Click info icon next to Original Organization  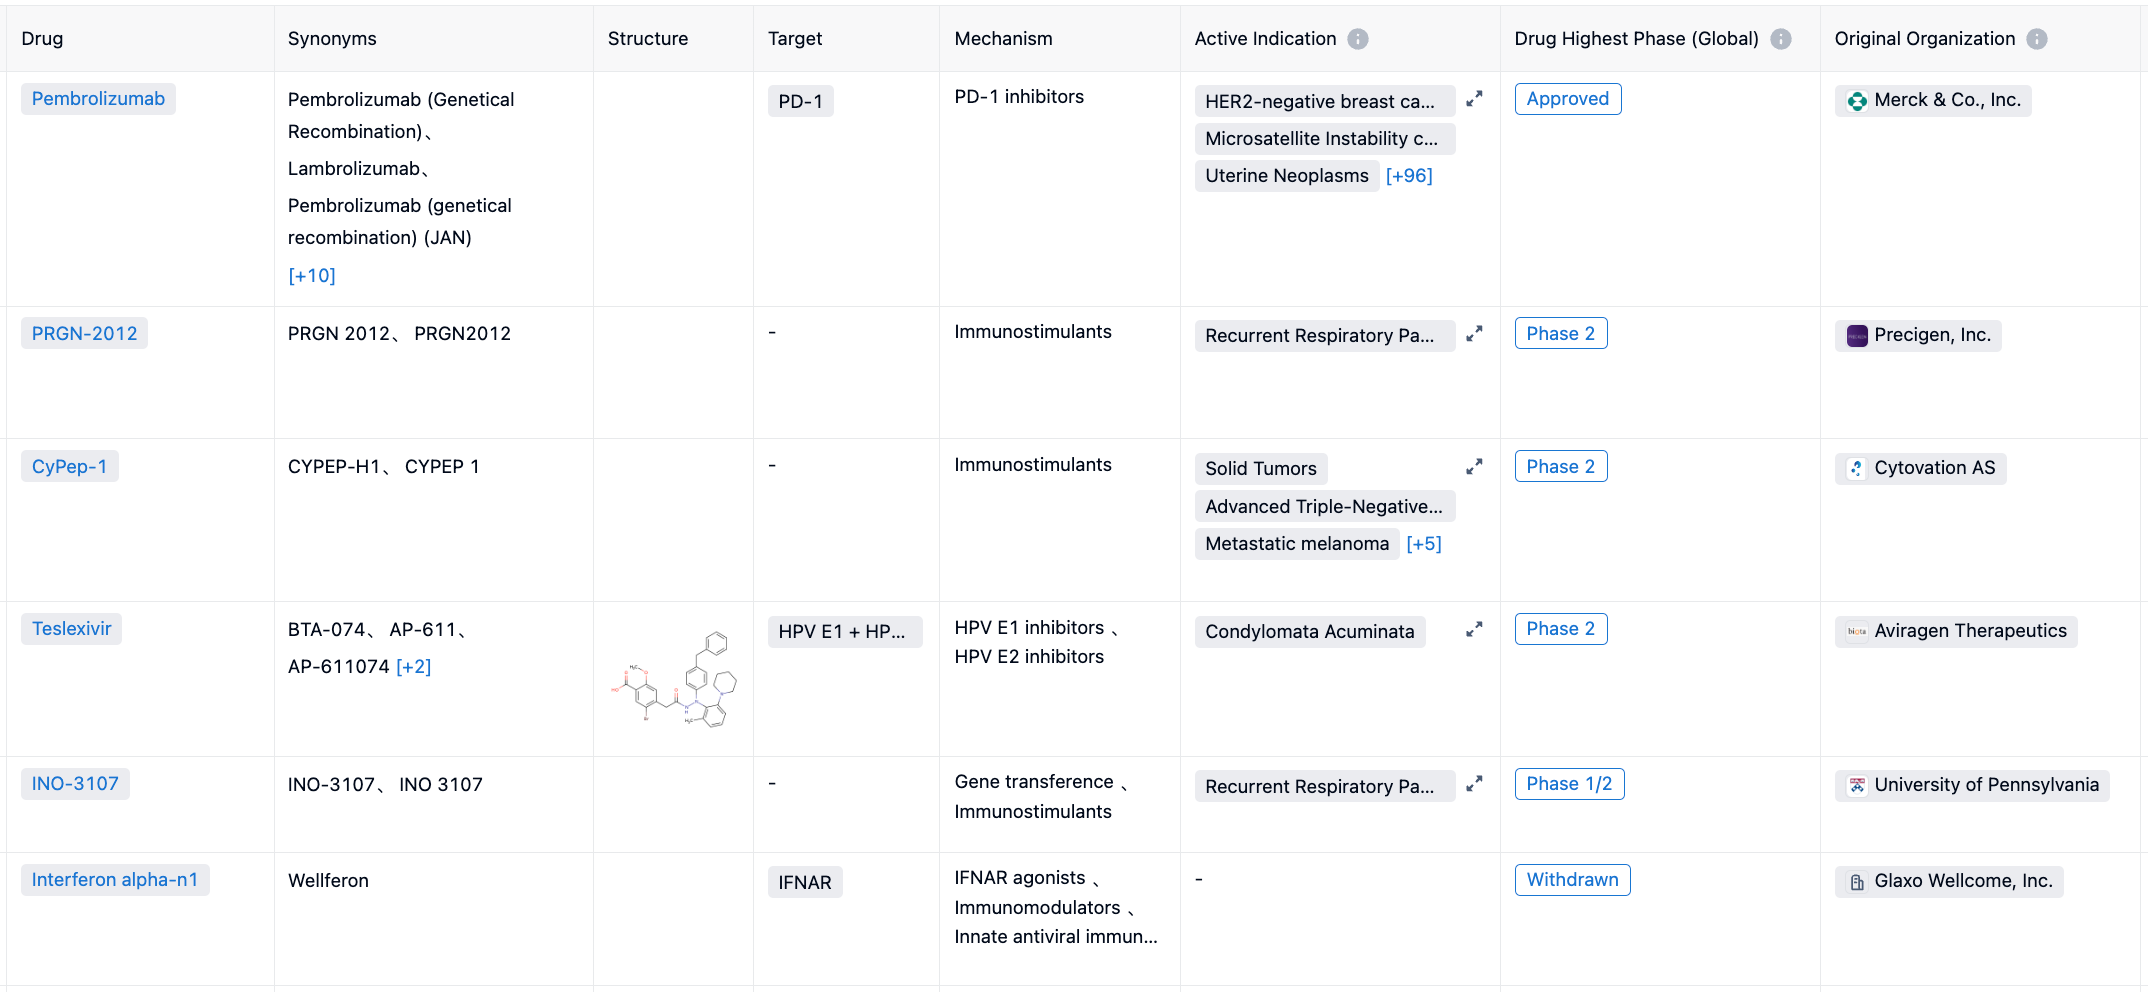click(x=2036, y=39)
